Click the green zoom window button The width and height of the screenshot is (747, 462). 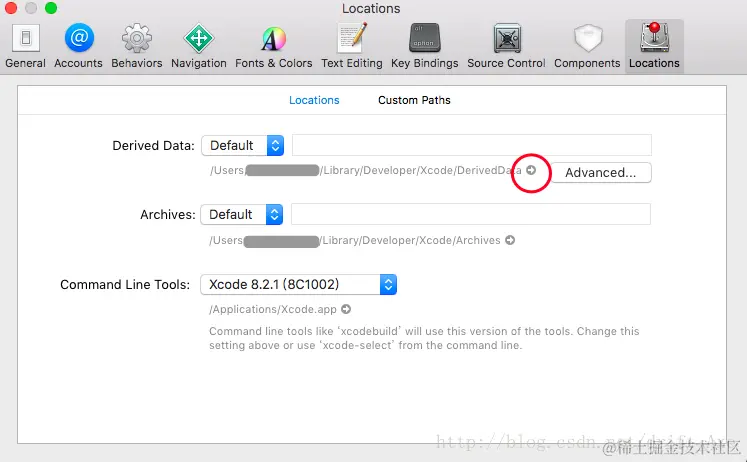(51, 8)
